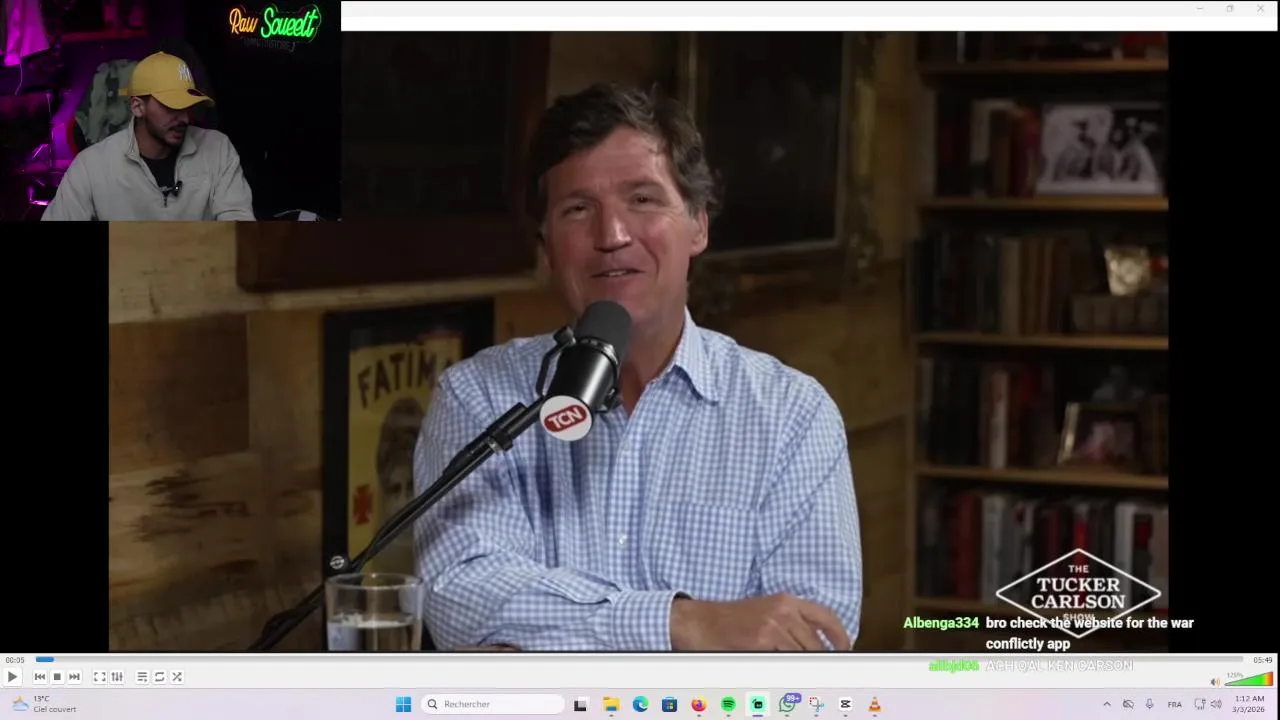Open the Windows Start menu

tap(403, 704)
